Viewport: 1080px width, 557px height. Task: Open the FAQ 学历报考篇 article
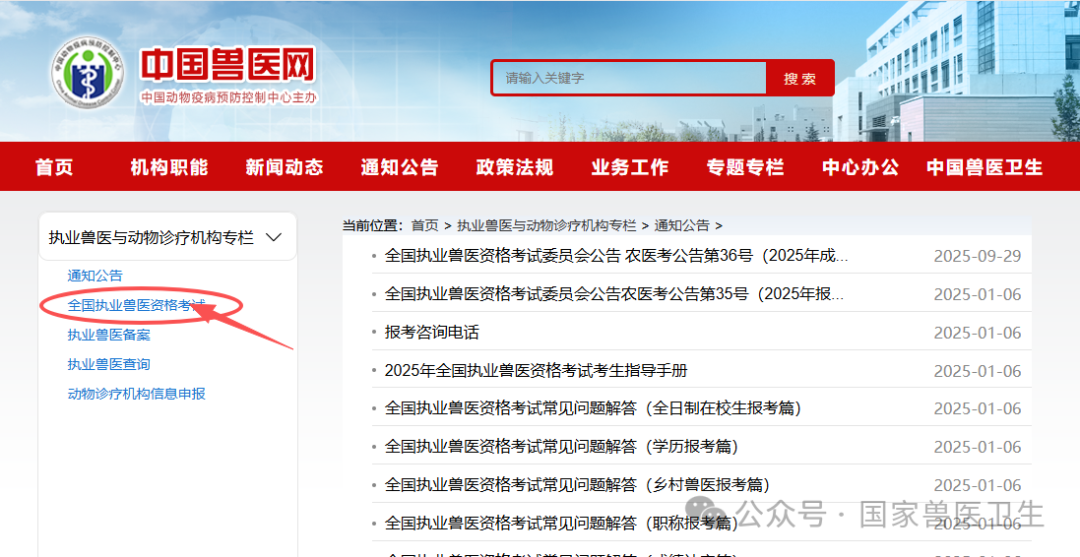click(x=561, y=446)
